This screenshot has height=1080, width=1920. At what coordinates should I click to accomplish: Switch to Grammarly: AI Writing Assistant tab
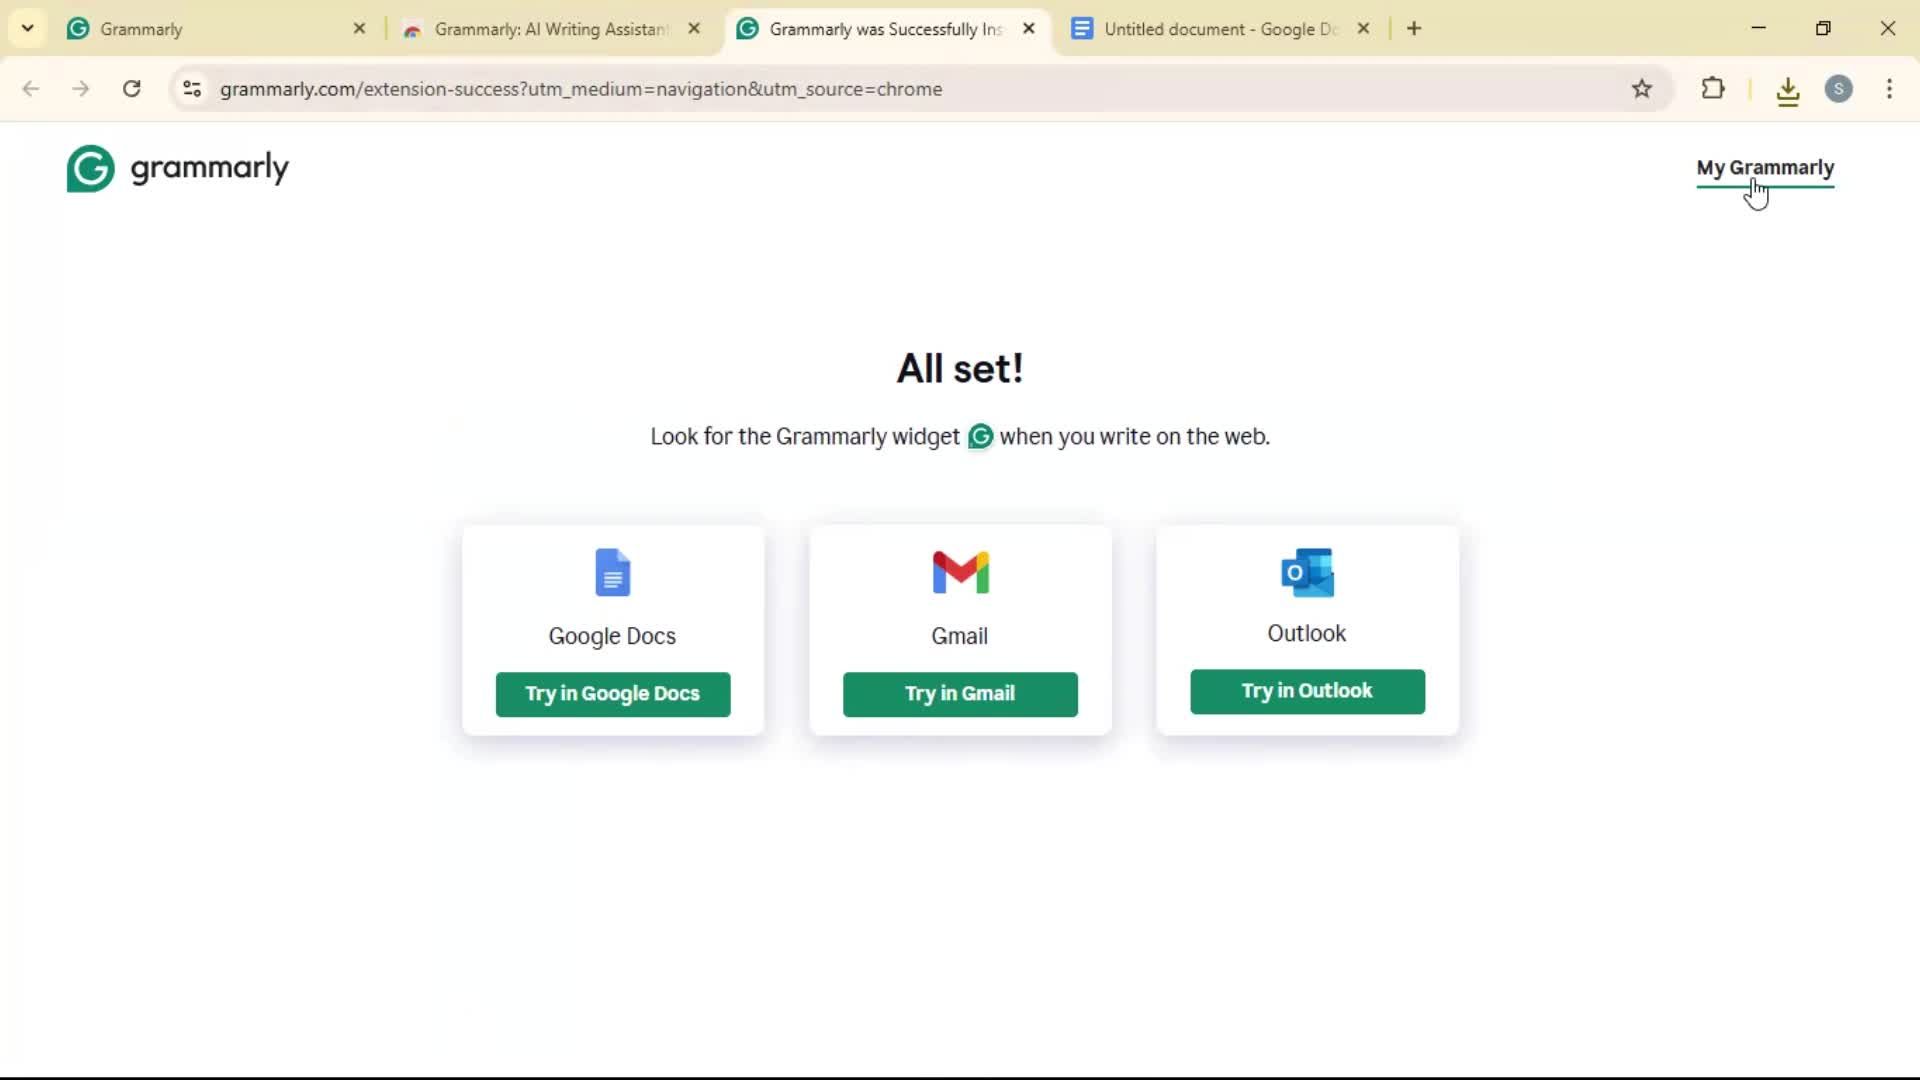(x=551, y=29)
